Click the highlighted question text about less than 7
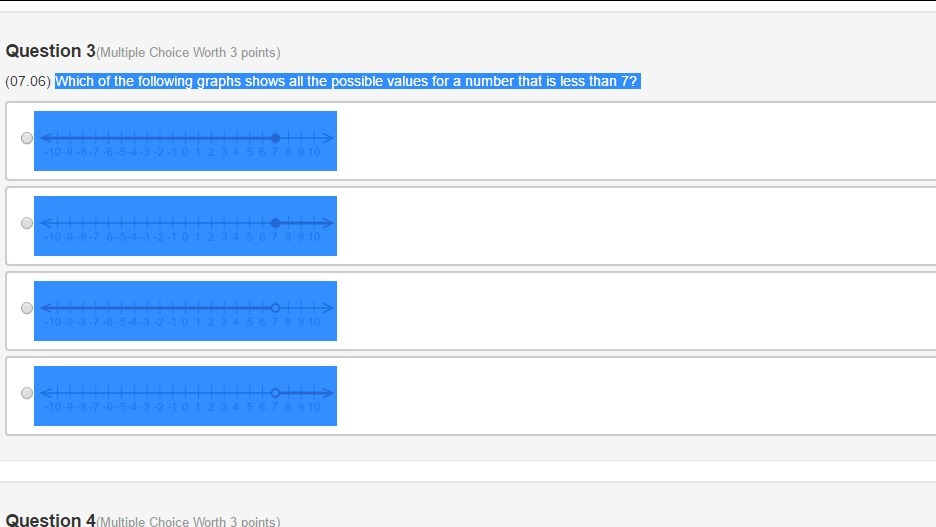The width and height of the screenshot is (936, 527). pos(346,81)
